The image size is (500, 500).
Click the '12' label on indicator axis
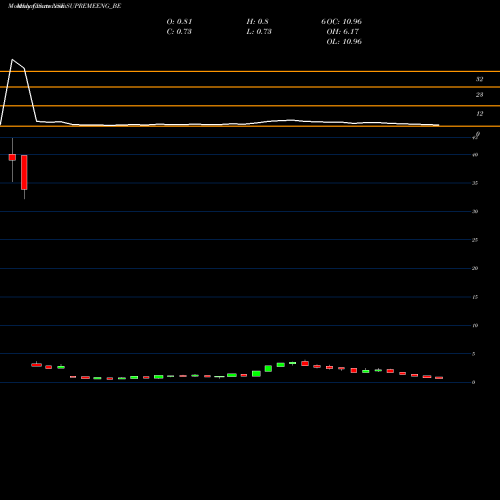click(479, 114)
